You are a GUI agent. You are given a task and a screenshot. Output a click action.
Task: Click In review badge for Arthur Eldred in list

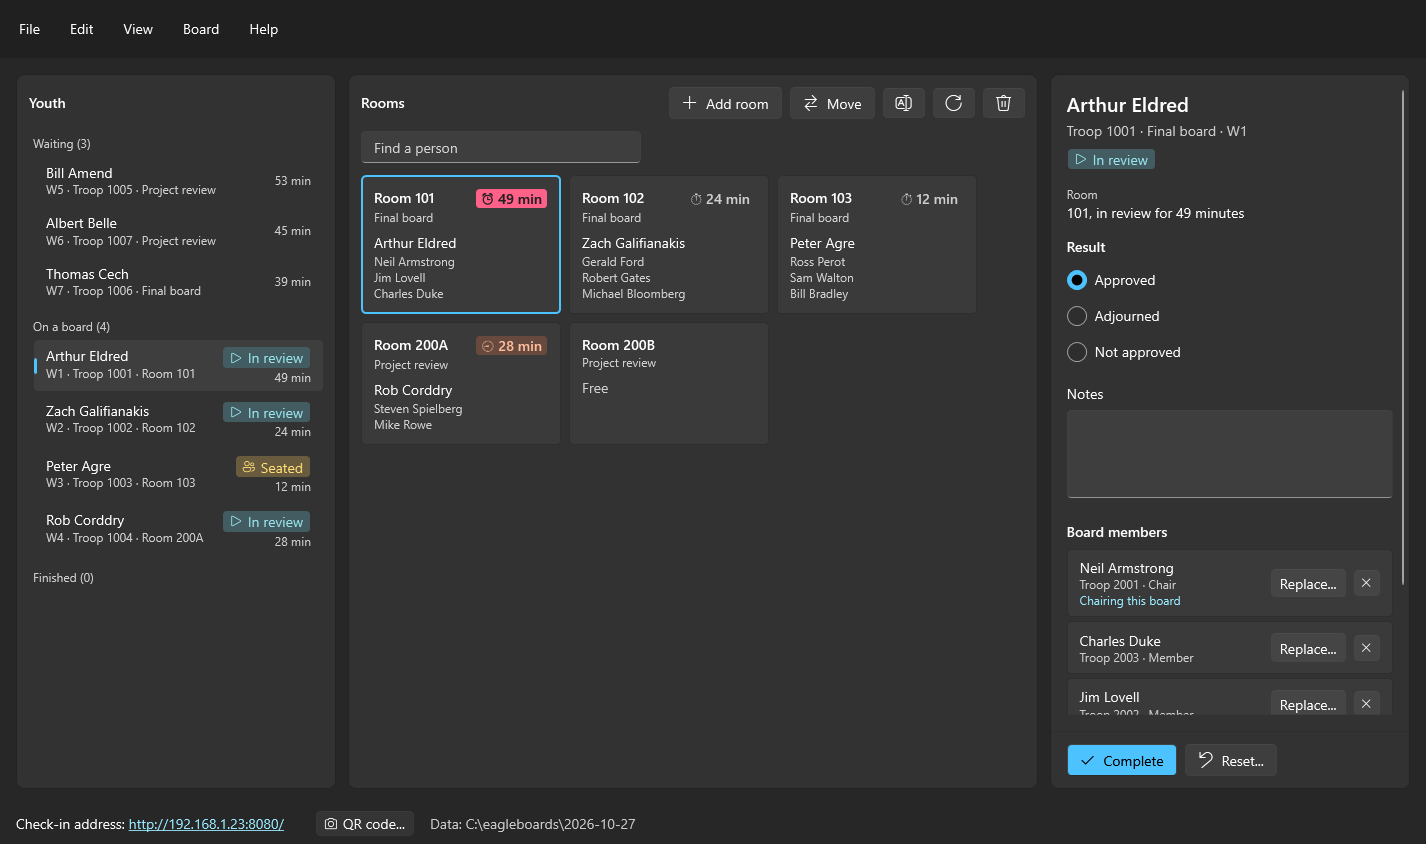(266, 358)
